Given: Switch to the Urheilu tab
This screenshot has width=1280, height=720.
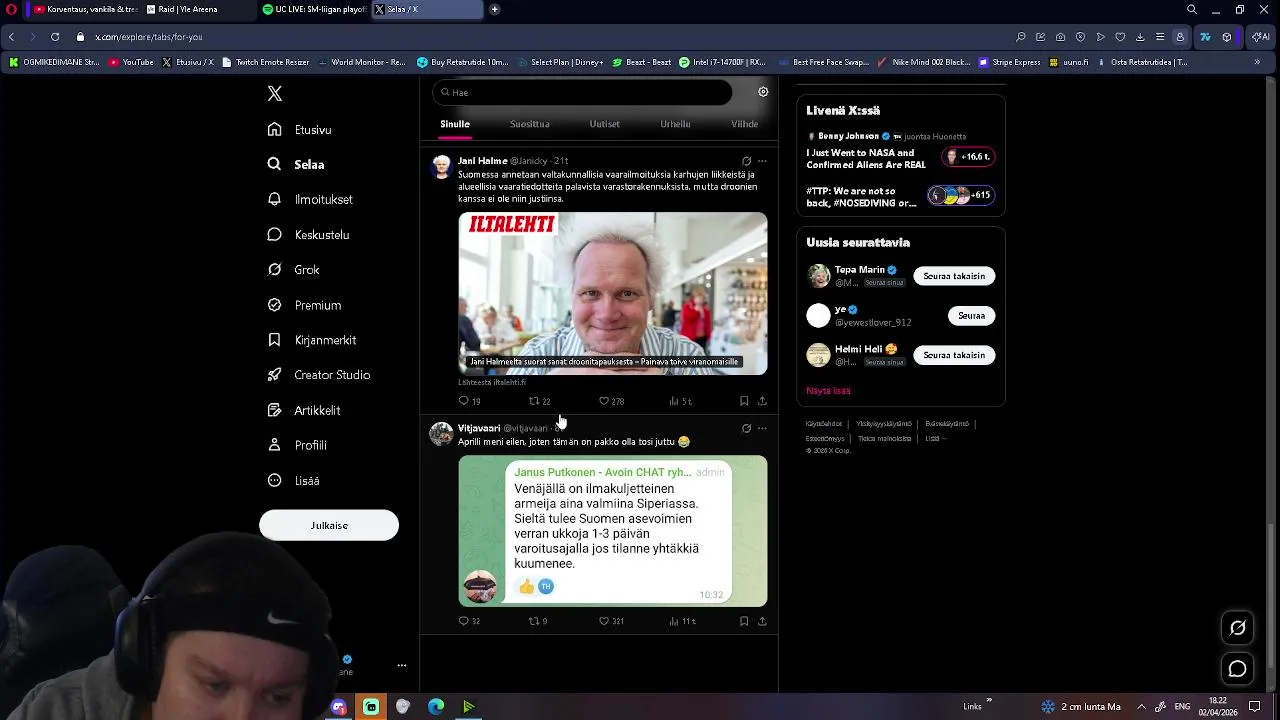Looking at the screenshot, I should pyautogui.click(x=675, y=124).
